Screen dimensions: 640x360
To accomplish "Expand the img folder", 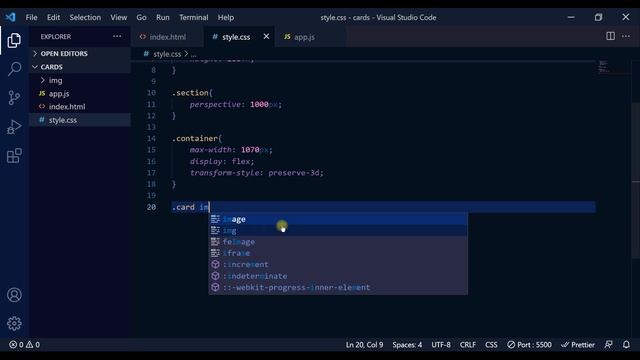I will (80, 80).
